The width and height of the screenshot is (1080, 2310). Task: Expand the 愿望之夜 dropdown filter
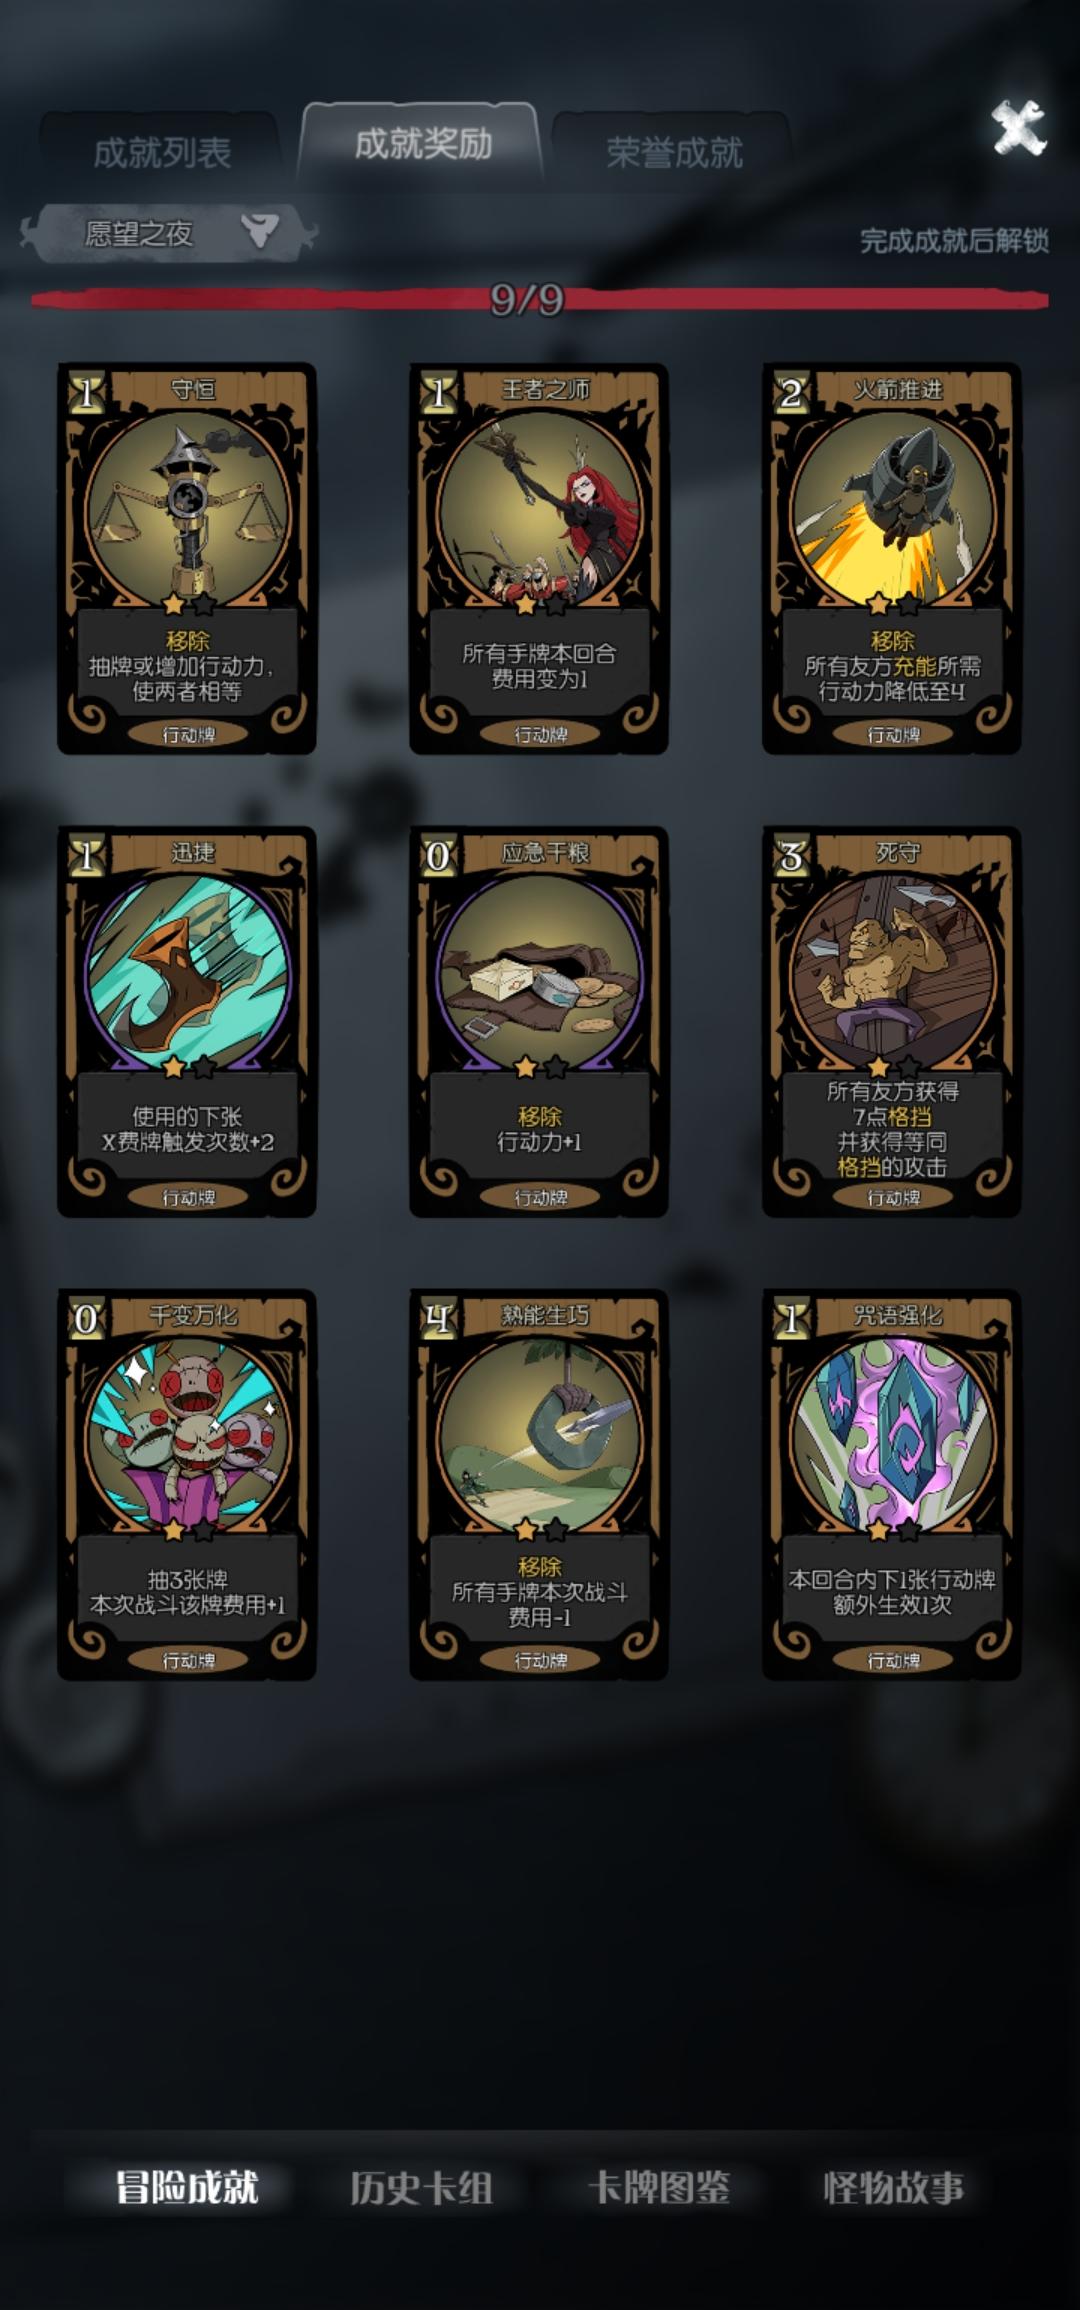pos(168,233)
